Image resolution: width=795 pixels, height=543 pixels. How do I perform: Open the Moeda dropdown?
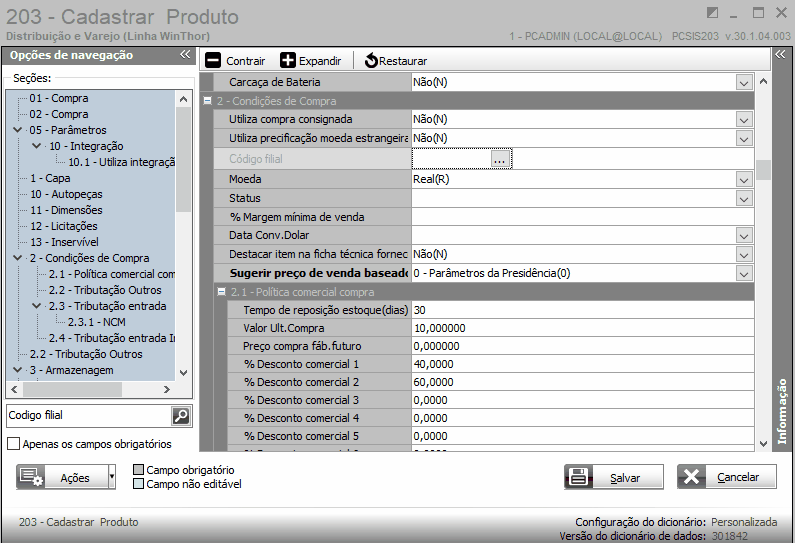pos(744,179)
